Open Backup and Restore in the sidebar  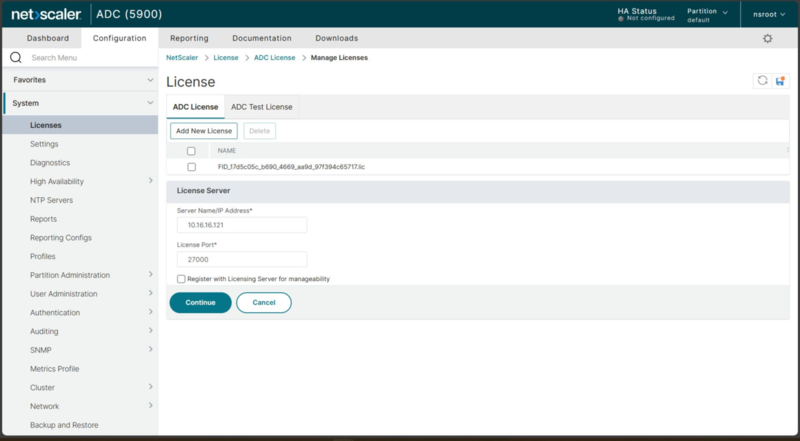click(x=64, y=425)
